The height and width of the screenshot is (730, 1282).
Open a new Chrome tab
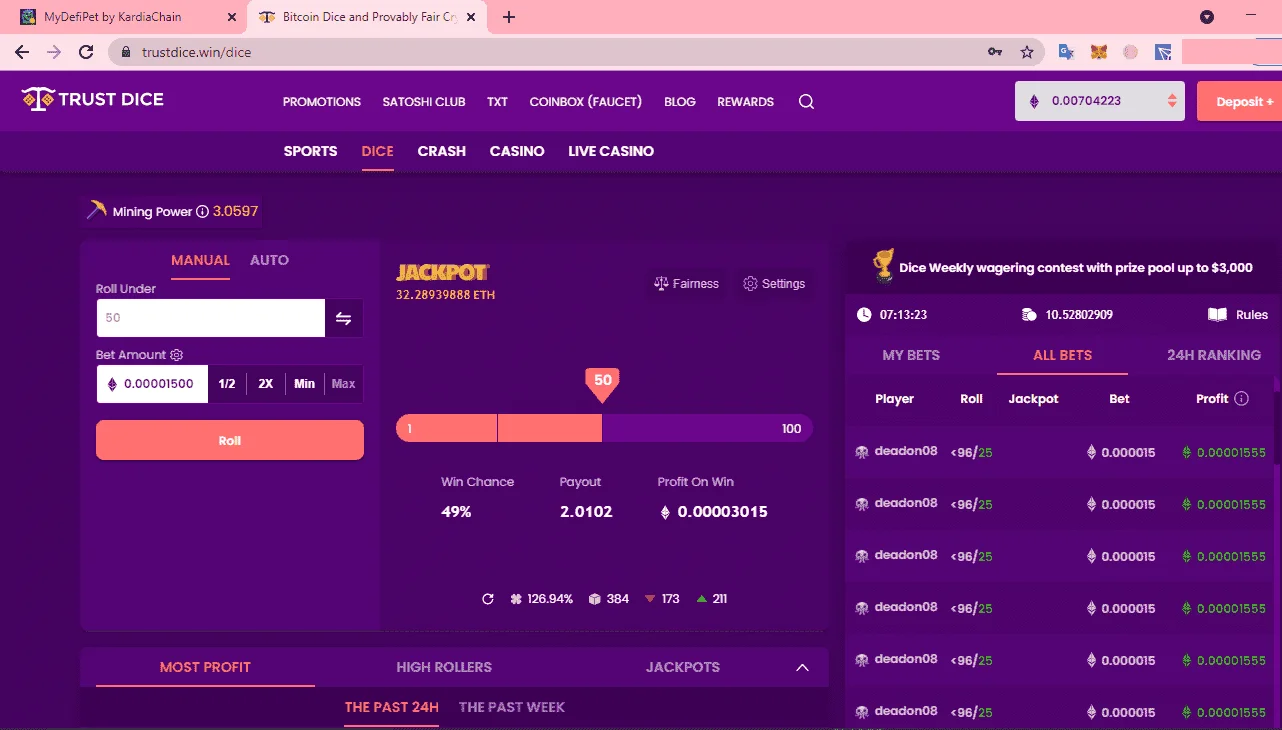tap(509, 17)
